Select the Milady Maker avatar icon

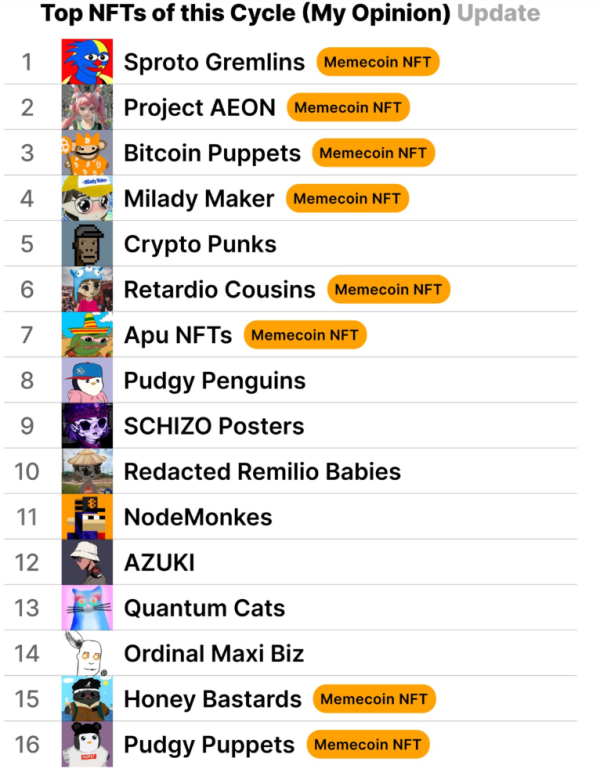[x=87, y=199]
